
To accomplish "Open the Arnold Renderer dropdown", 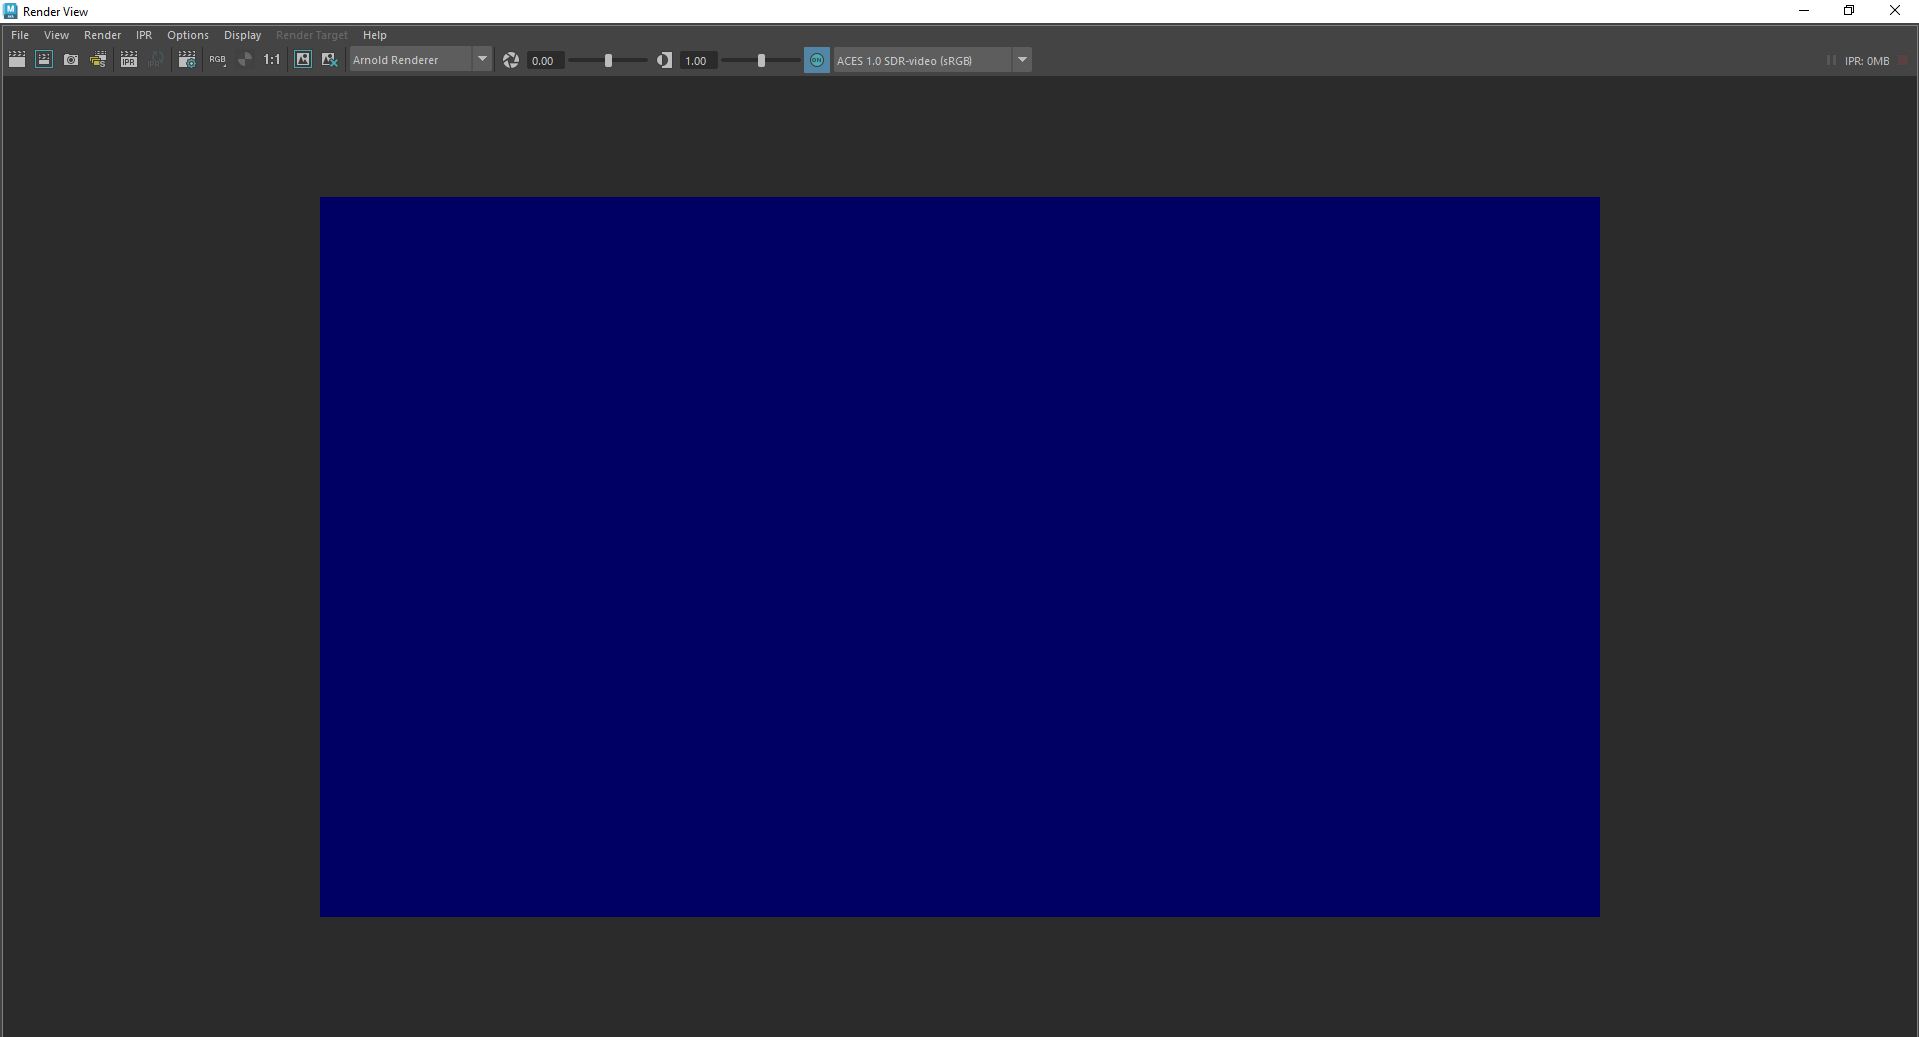I will (421, 60).
